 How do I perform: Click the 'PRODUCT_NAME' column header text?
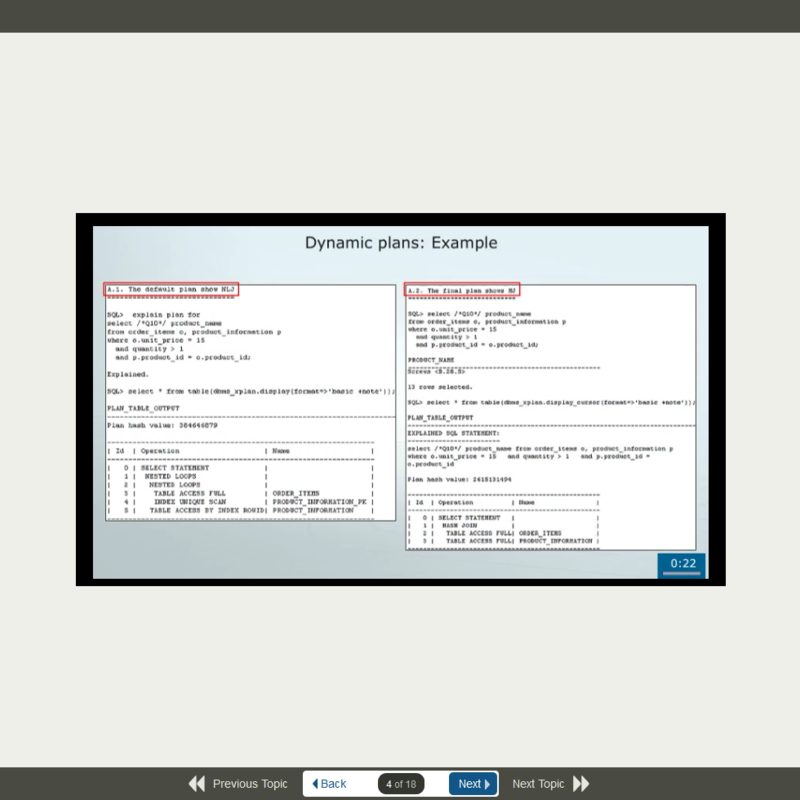coord(431,360)
